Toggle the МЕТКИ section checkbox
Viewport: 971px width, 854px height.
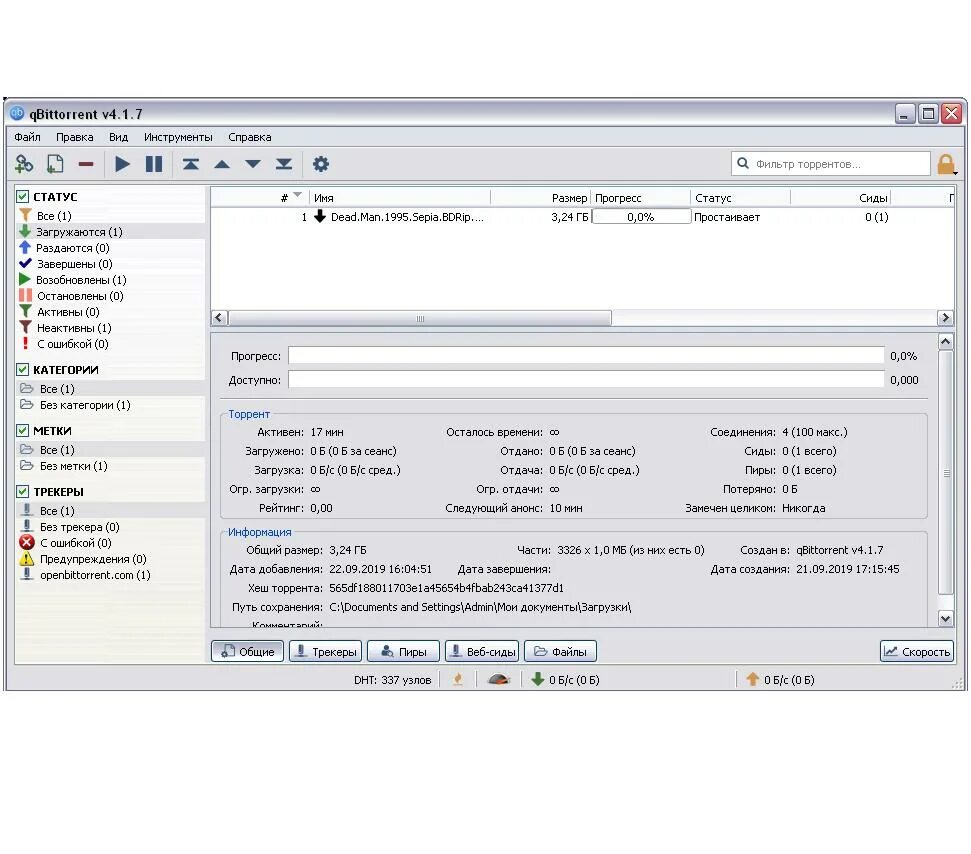(22, 430)
